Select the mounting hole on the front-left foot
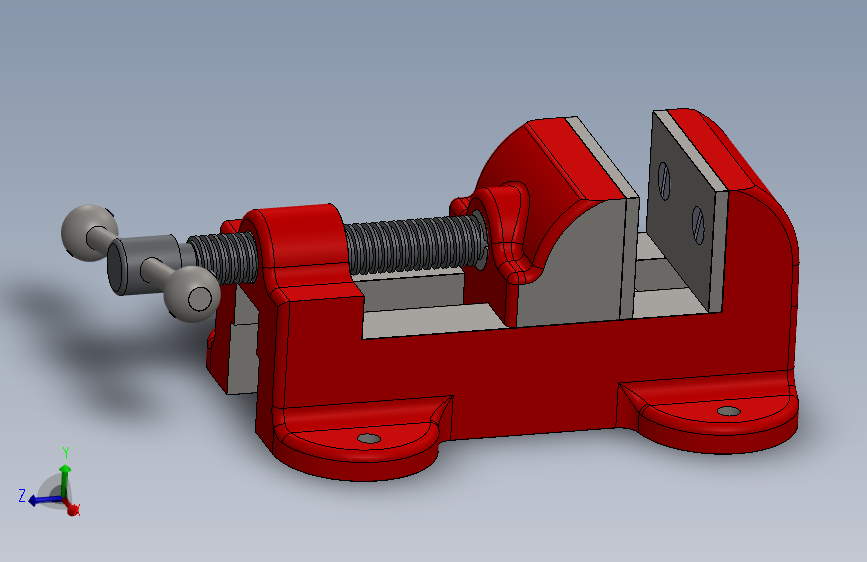The height and width of the screenshot is (562, 867). [x=369, y=439]
